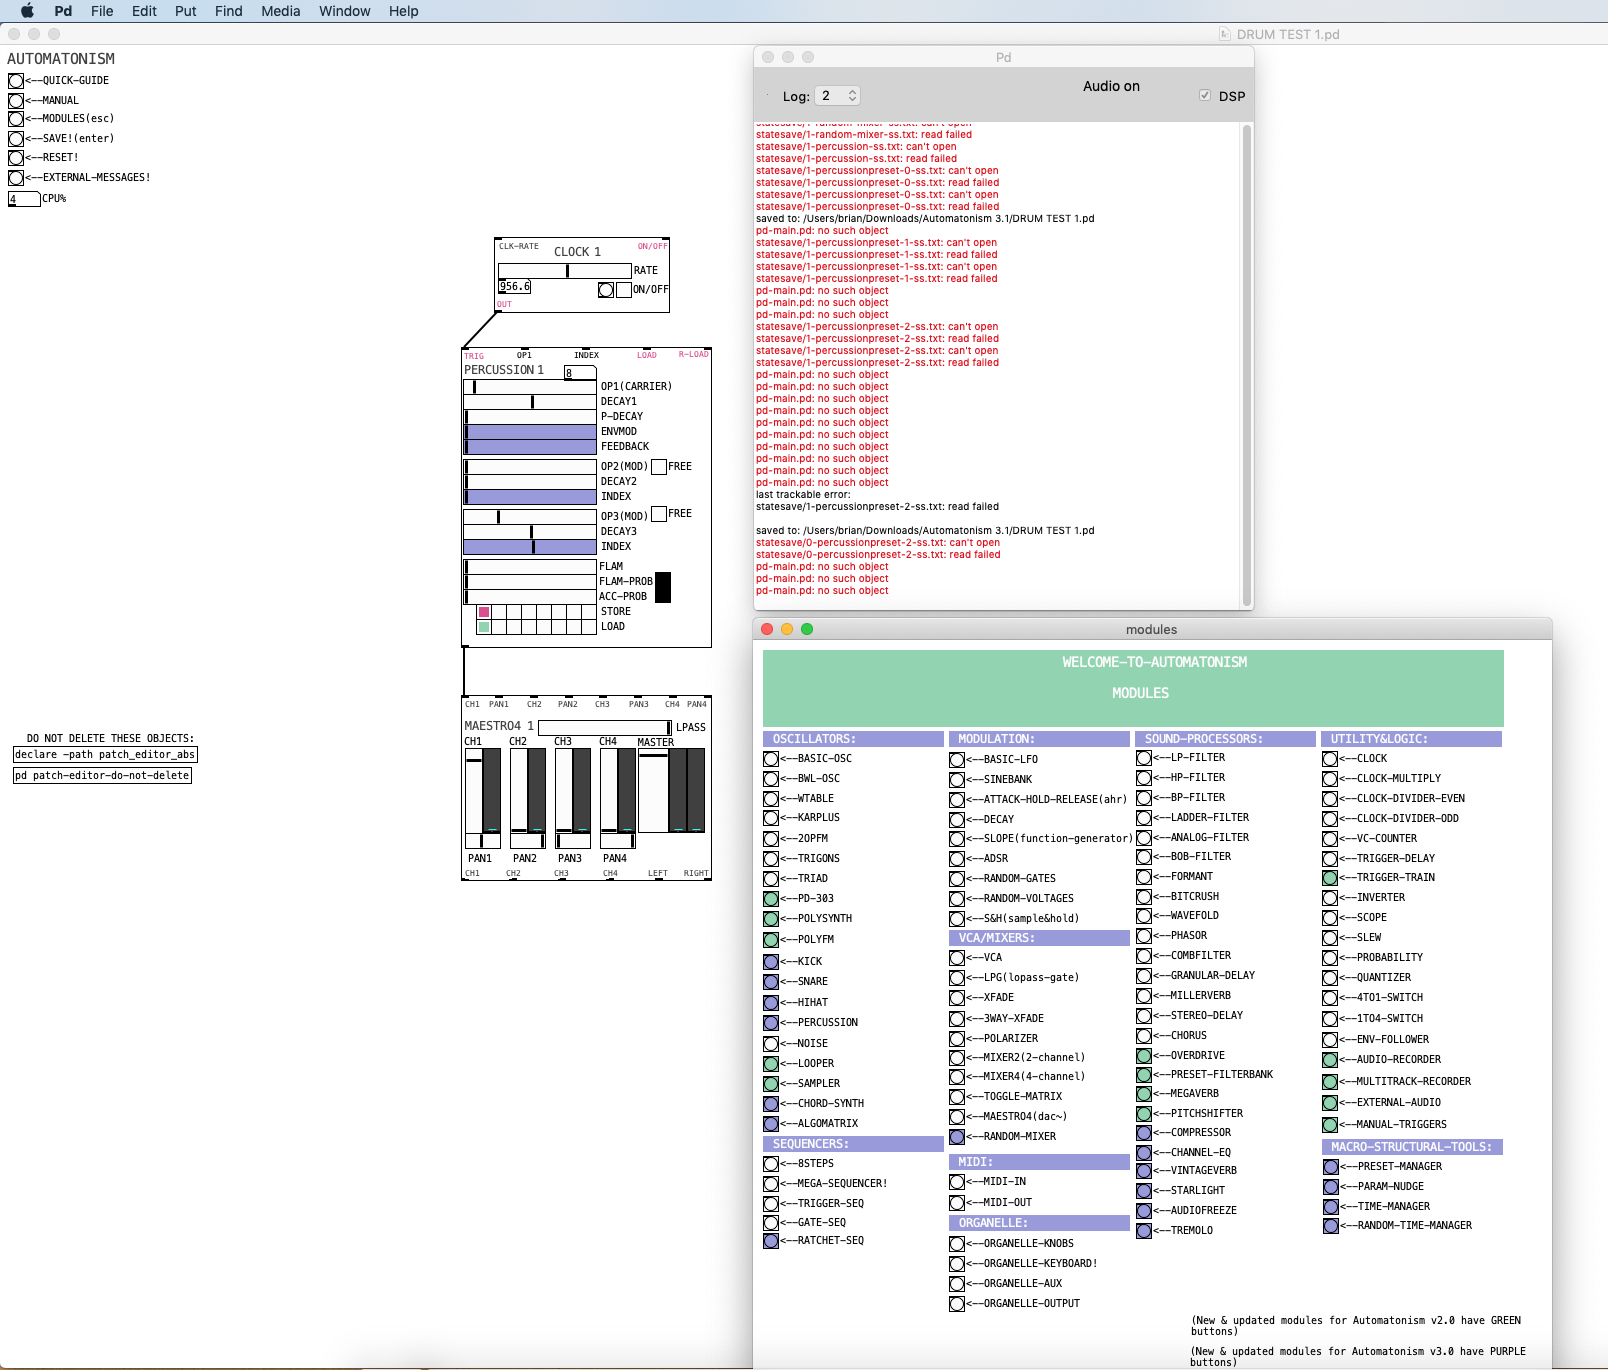Click the Pd console scrollbar
Image resolution: width=1608 pixels, height=1370 pixels.
[1246, 365]
